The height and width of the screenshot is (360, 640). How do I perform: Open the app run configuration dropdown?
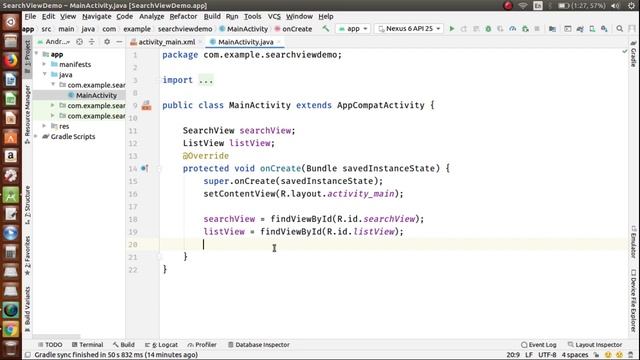(353, 29)
